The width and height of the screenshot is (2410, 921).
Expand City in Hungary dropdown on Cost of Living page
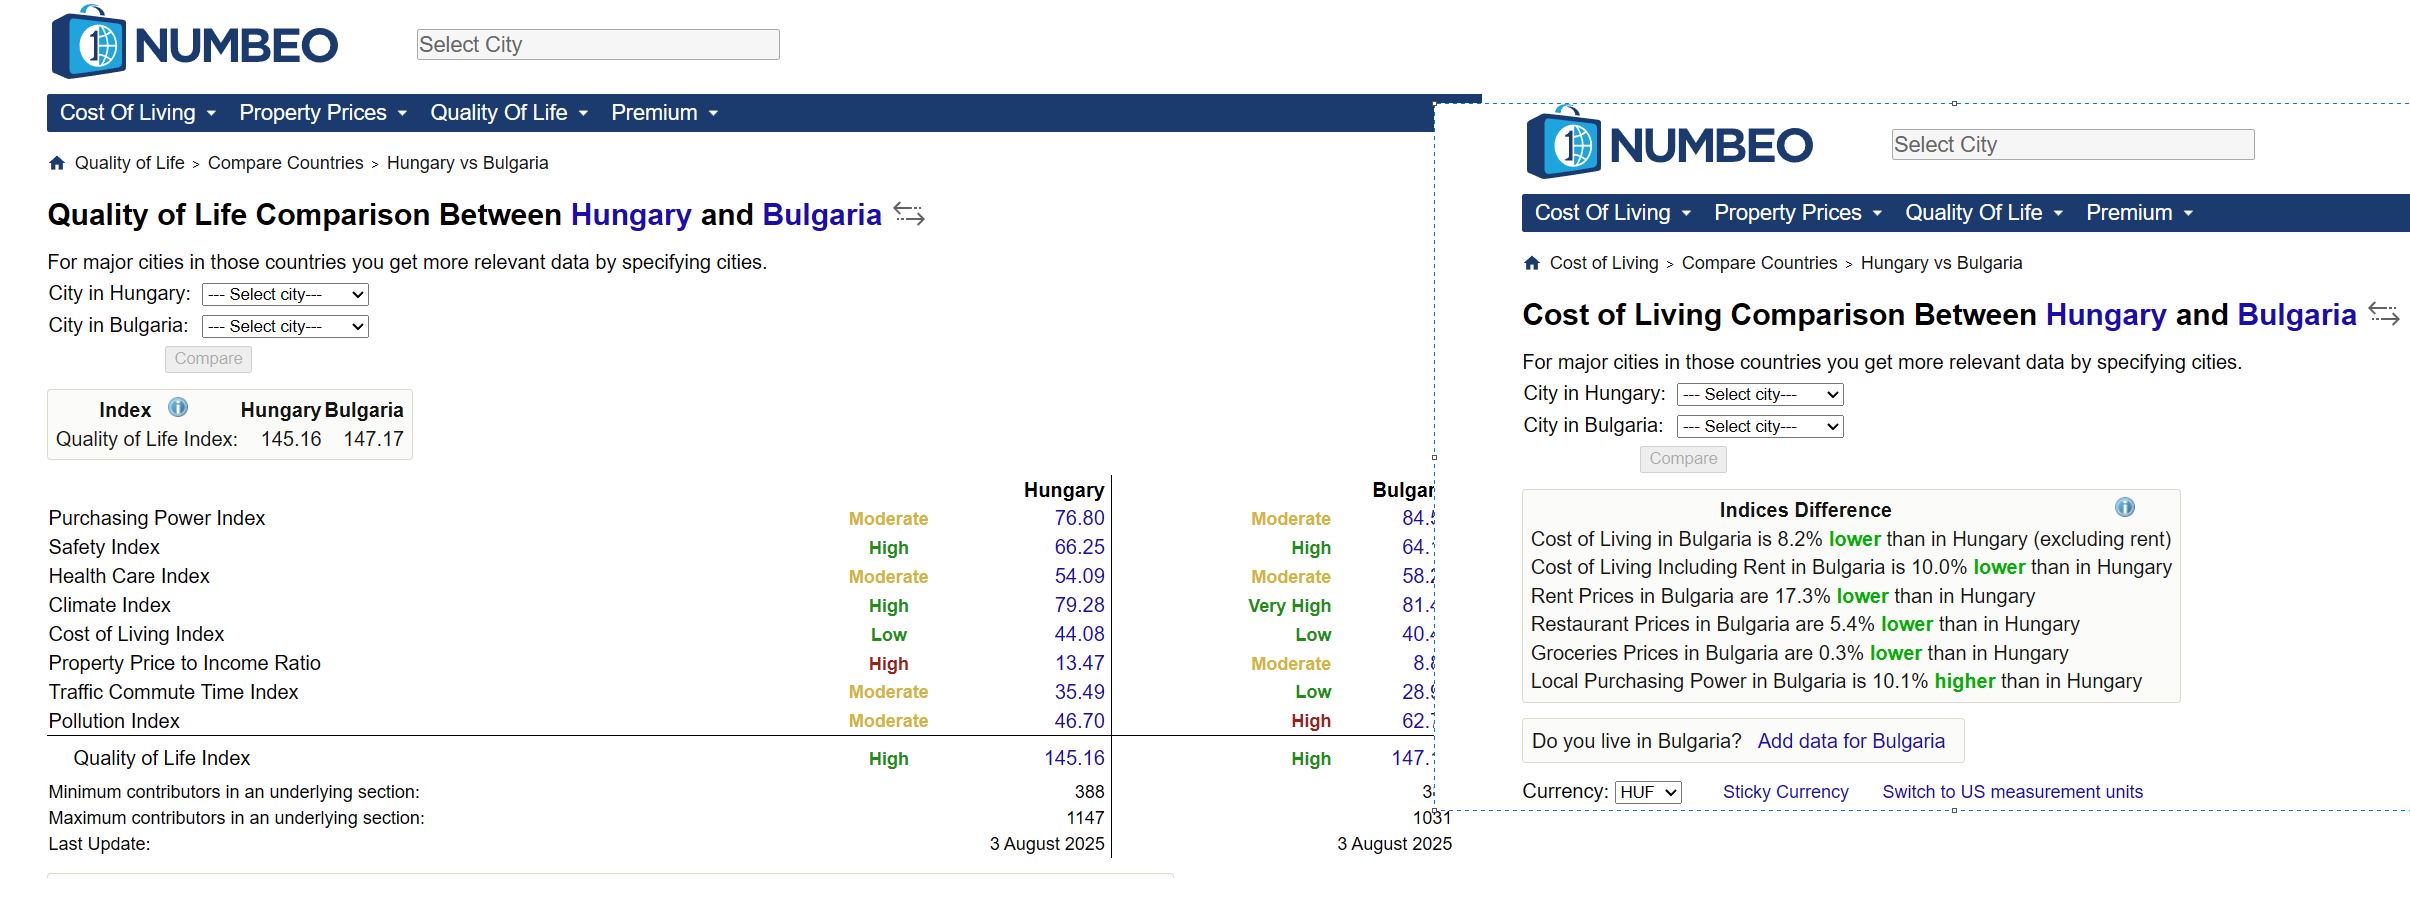[1760, 394]
